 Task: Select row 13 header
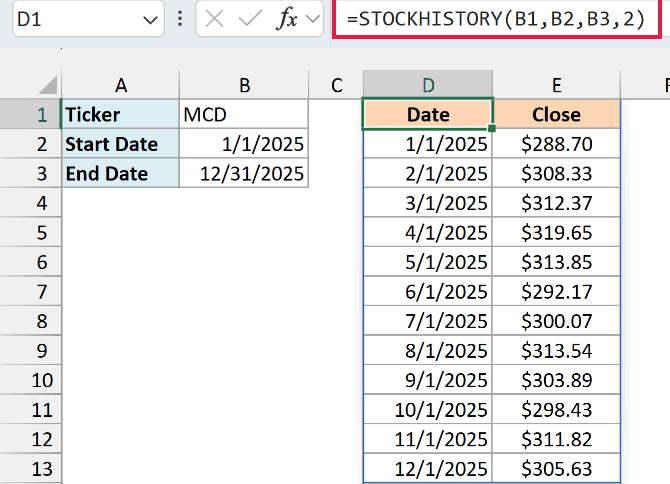(x=31, y=468)
